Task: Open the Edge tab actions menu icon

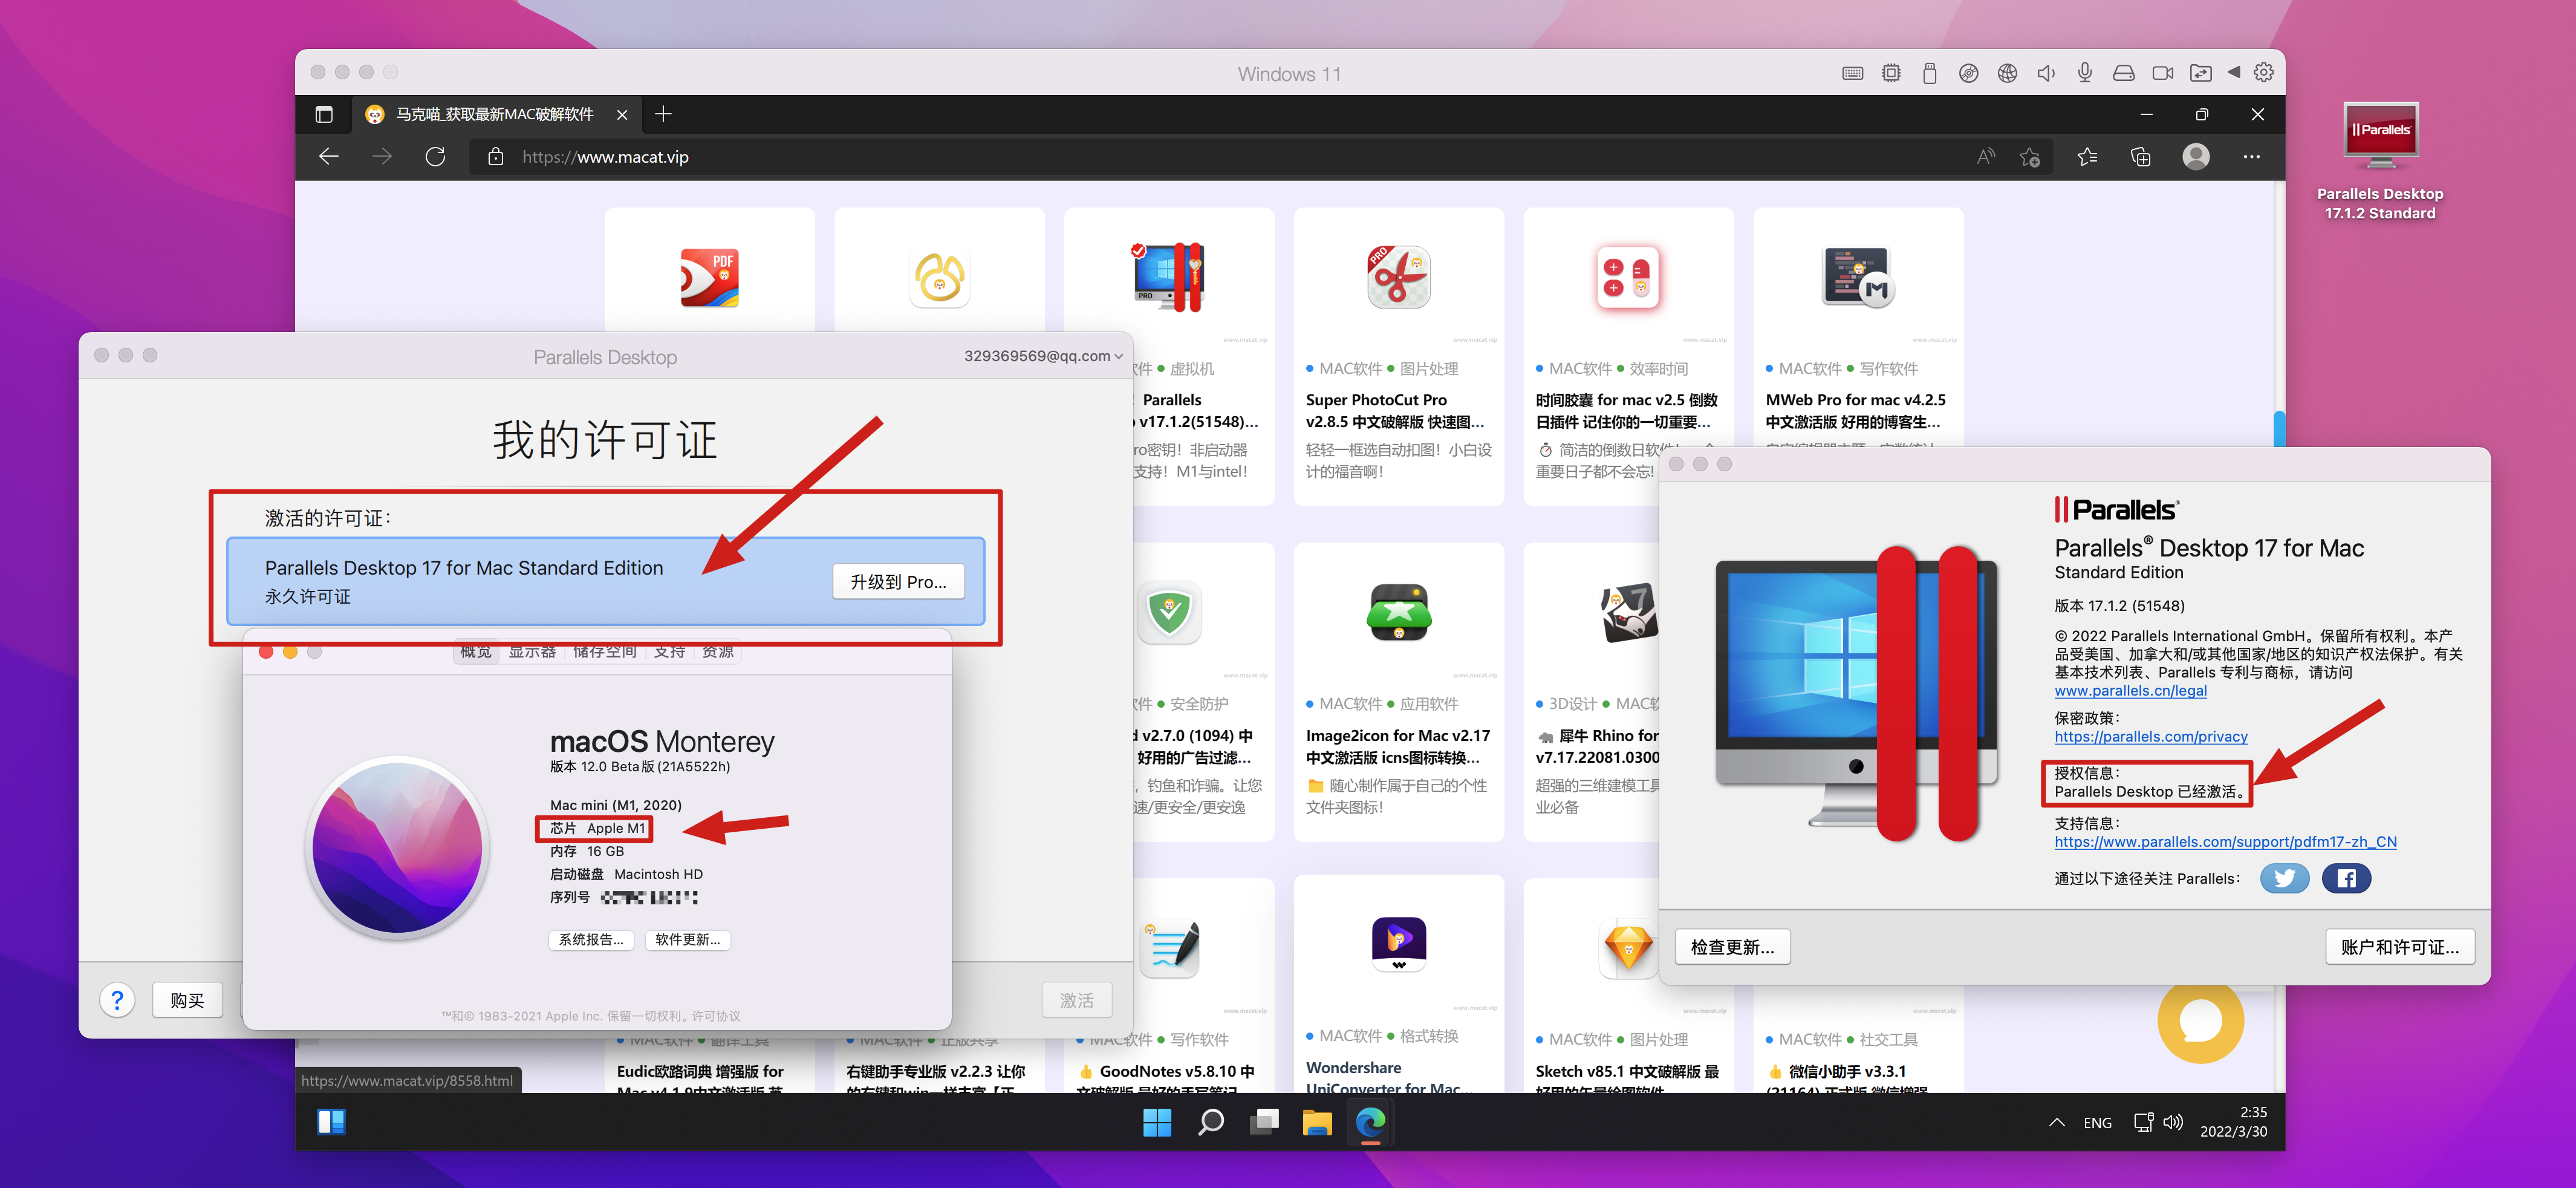Action: (324, 114)
